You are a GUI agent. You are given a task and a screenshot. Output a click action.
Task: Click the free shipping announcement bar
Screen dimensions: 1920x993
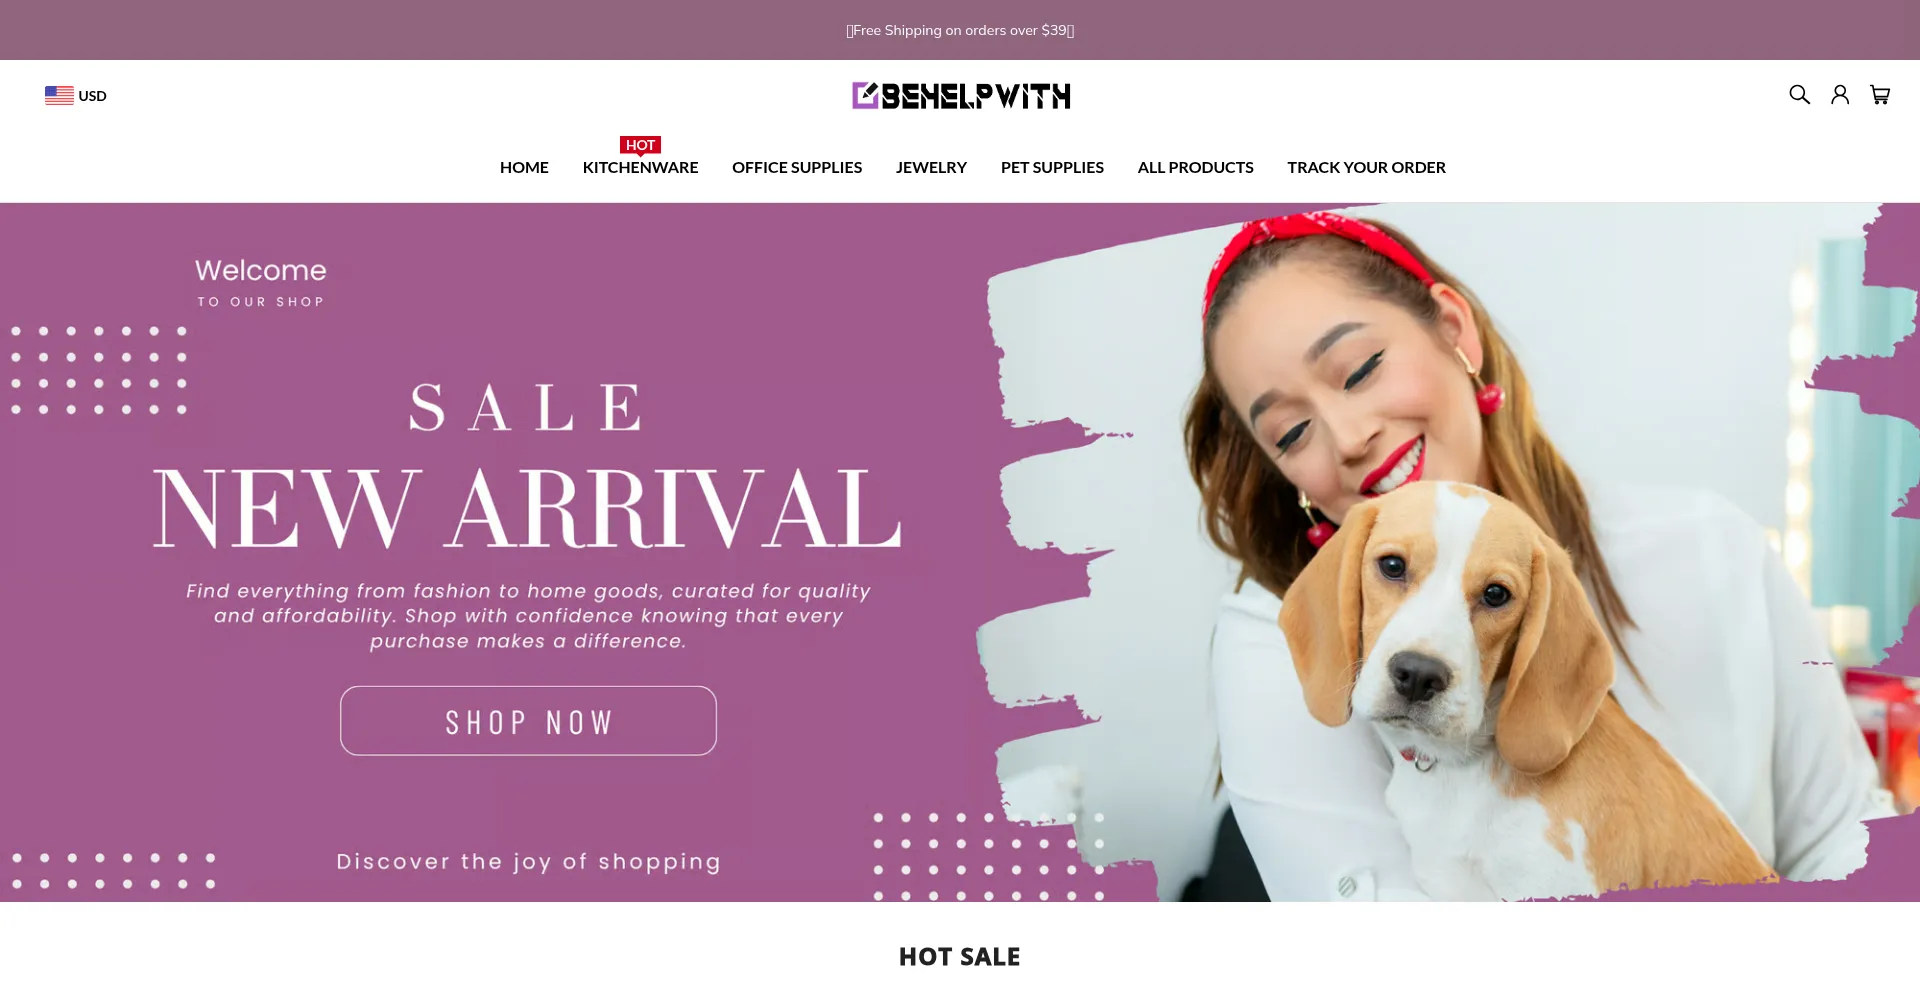(960, 30)
